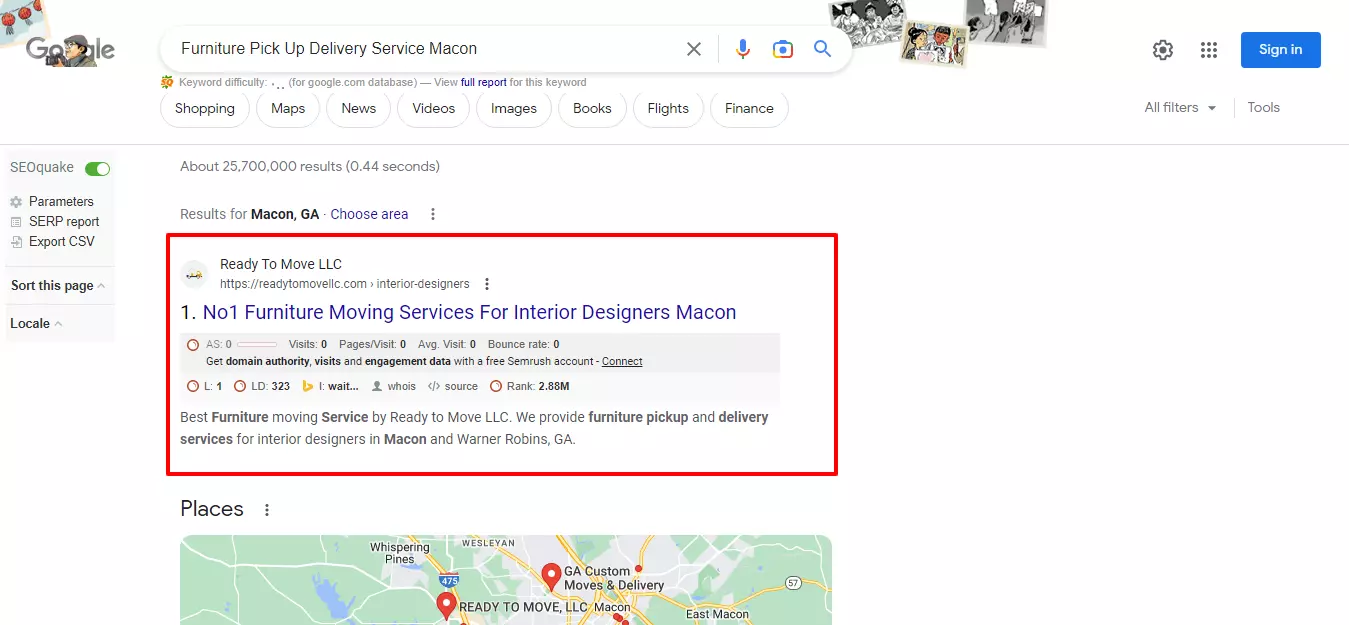Open the Flights tab

point(668,109)
